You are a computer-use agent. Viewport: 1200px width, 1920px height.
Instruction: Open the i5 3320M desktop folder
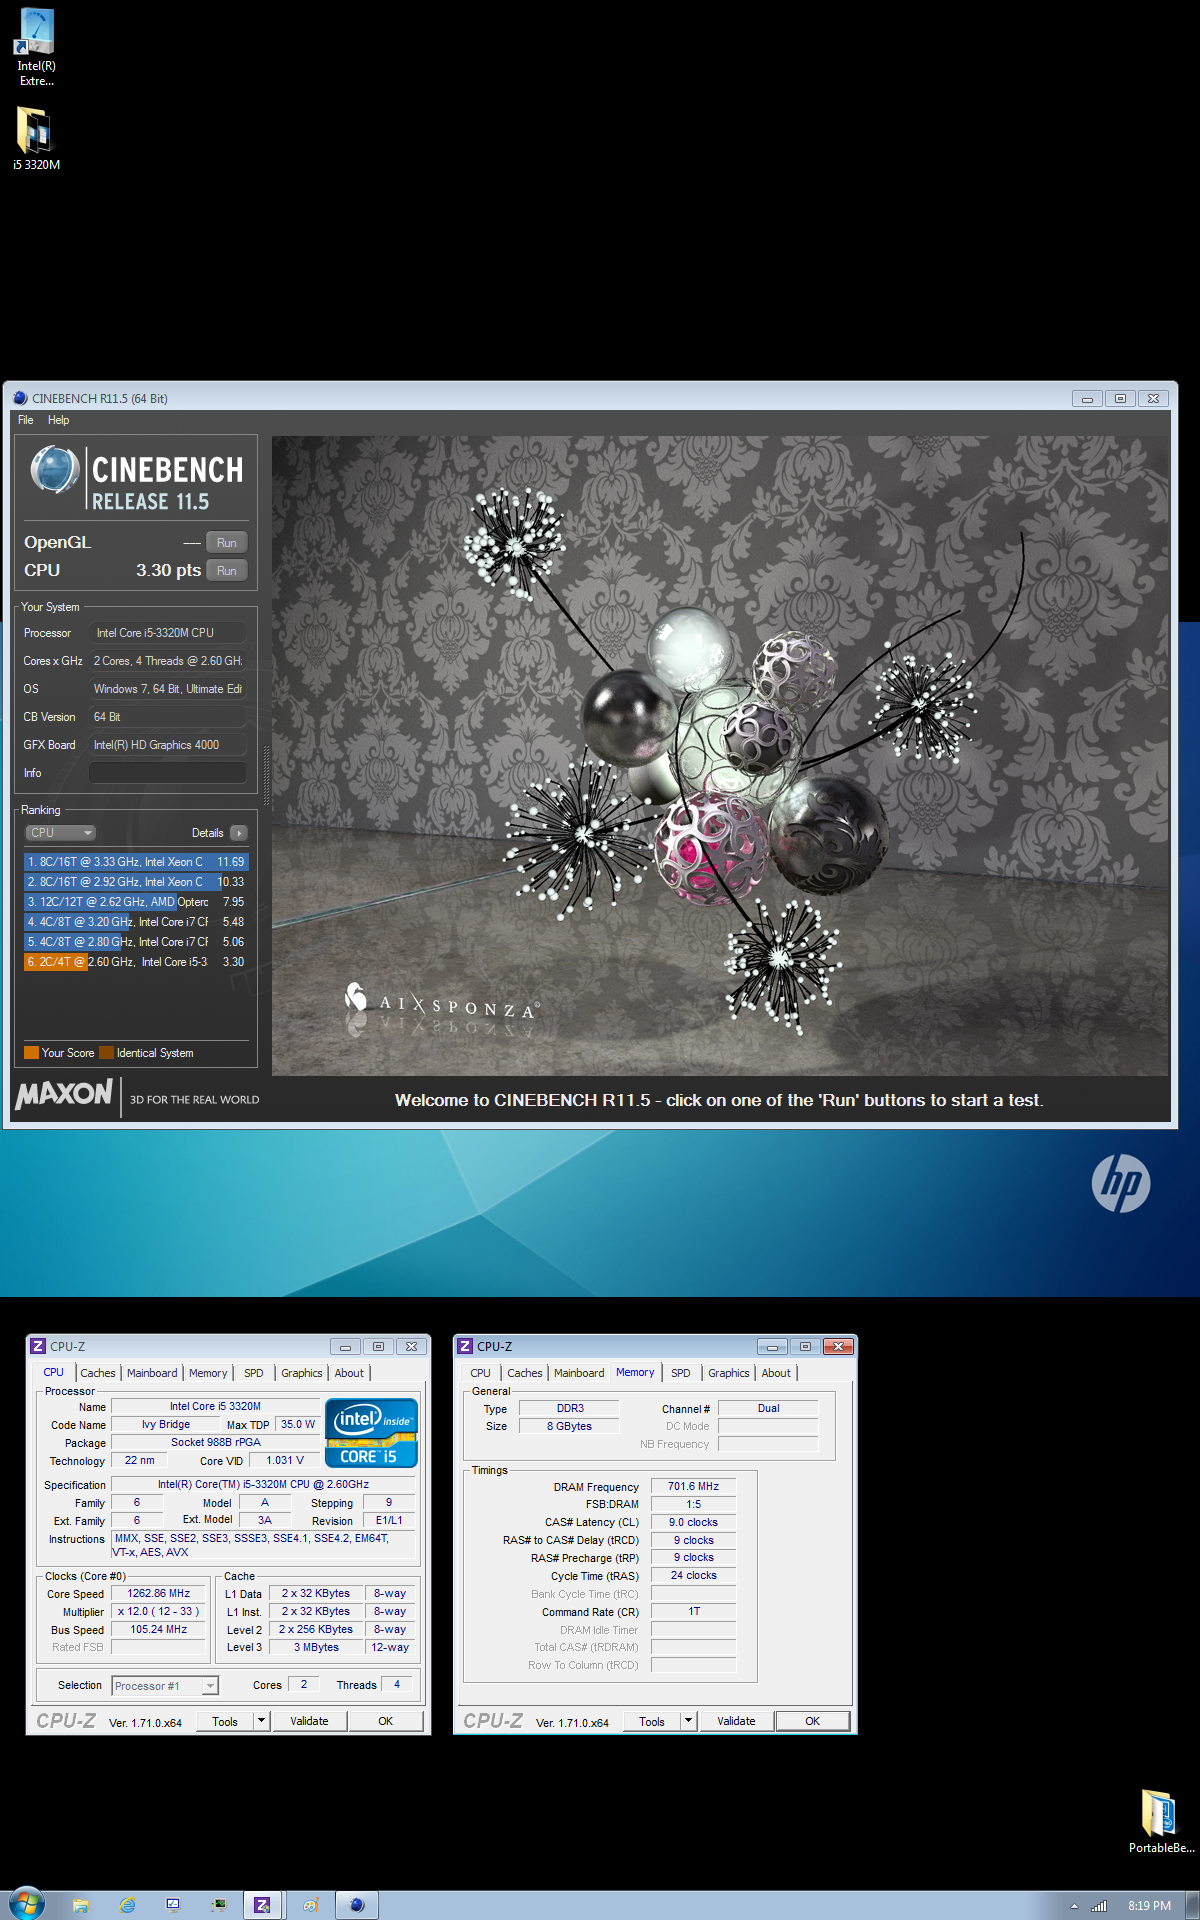[36, 139]
